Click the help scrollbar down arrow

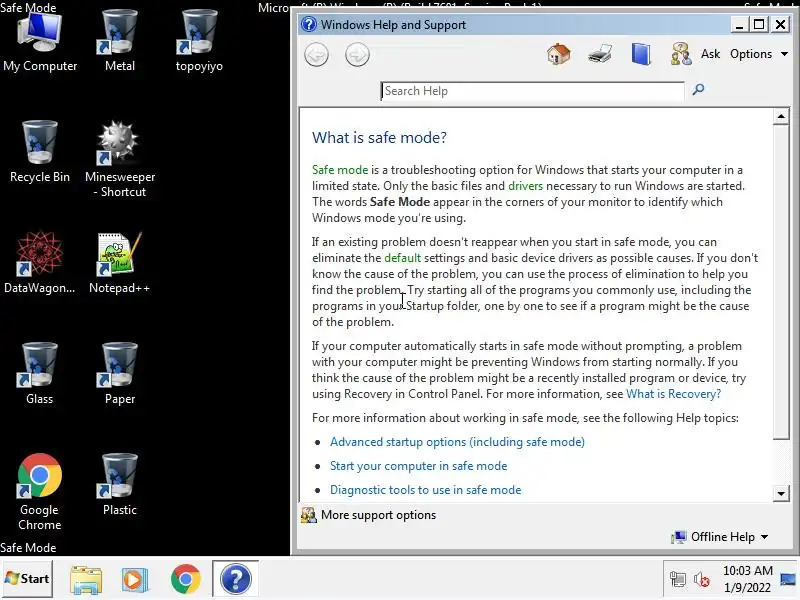(781, 493)
